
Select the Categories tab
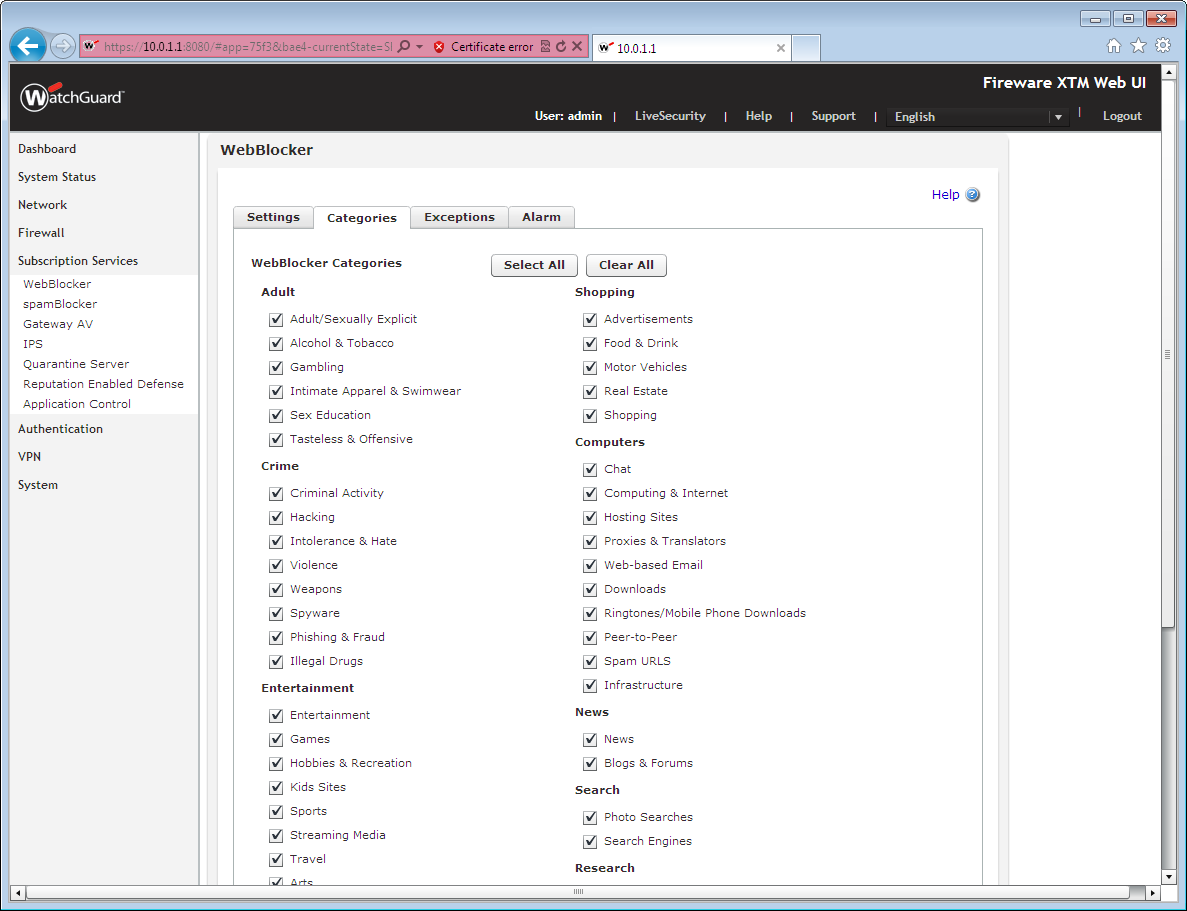(x=362, y=218)
